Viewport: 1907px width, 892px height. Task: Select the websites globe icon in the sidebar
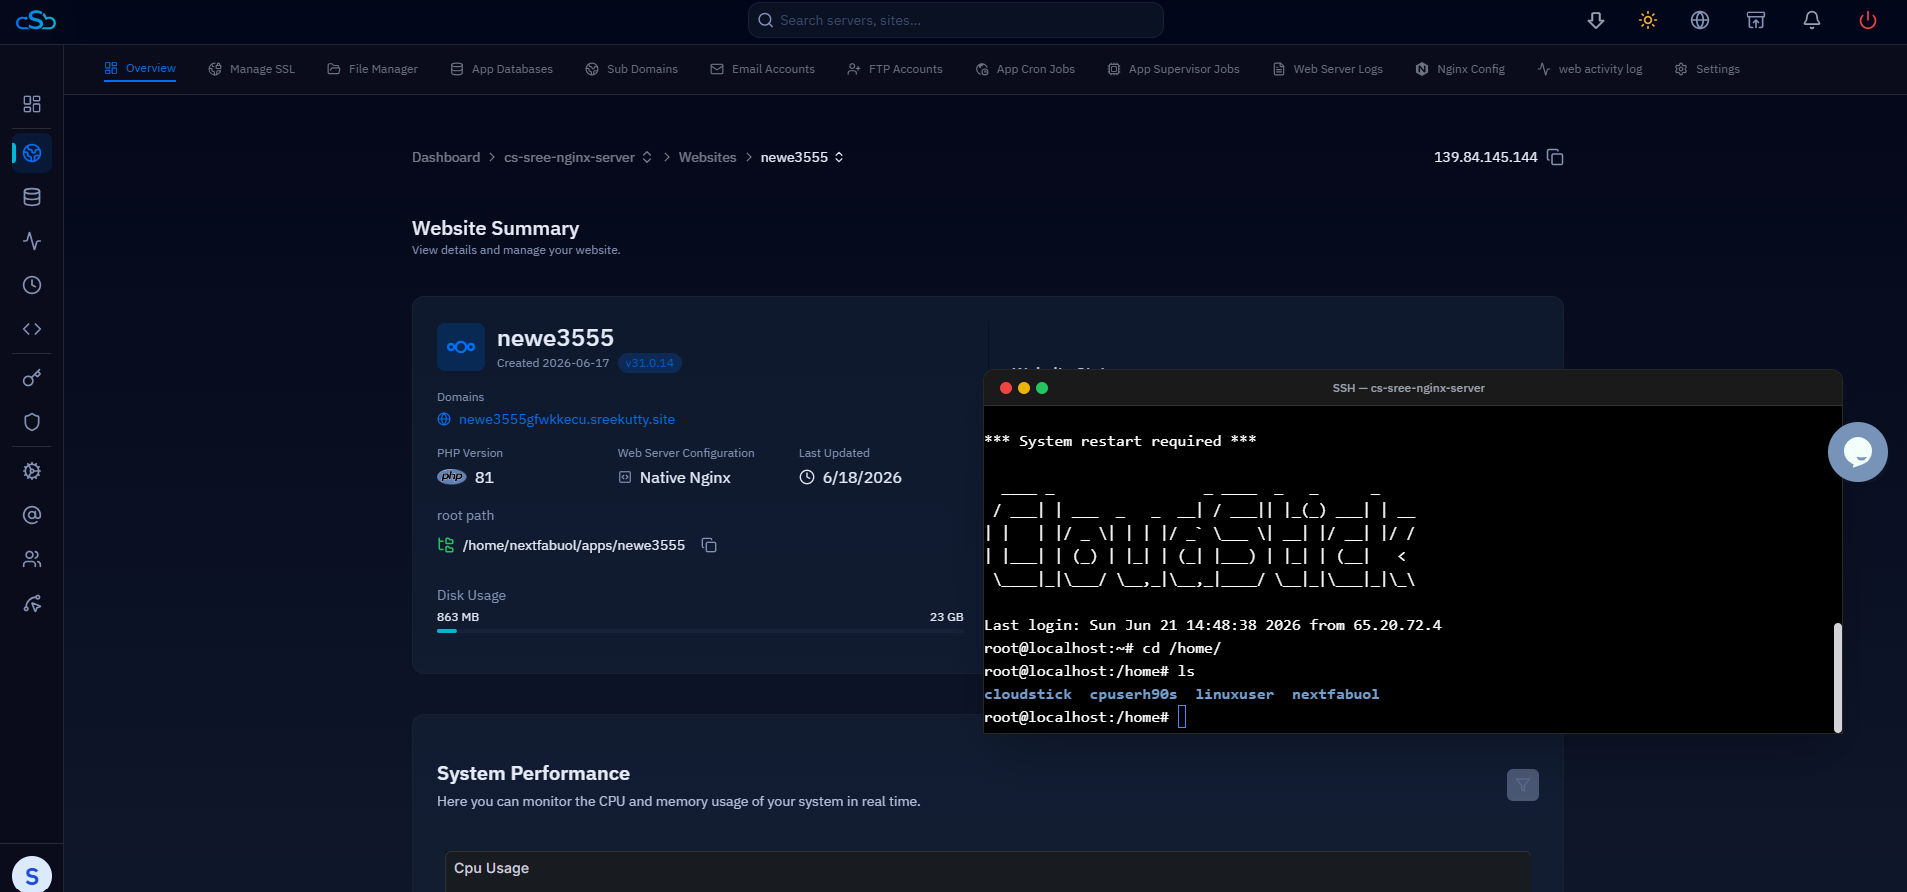click(x=32, y=153)
